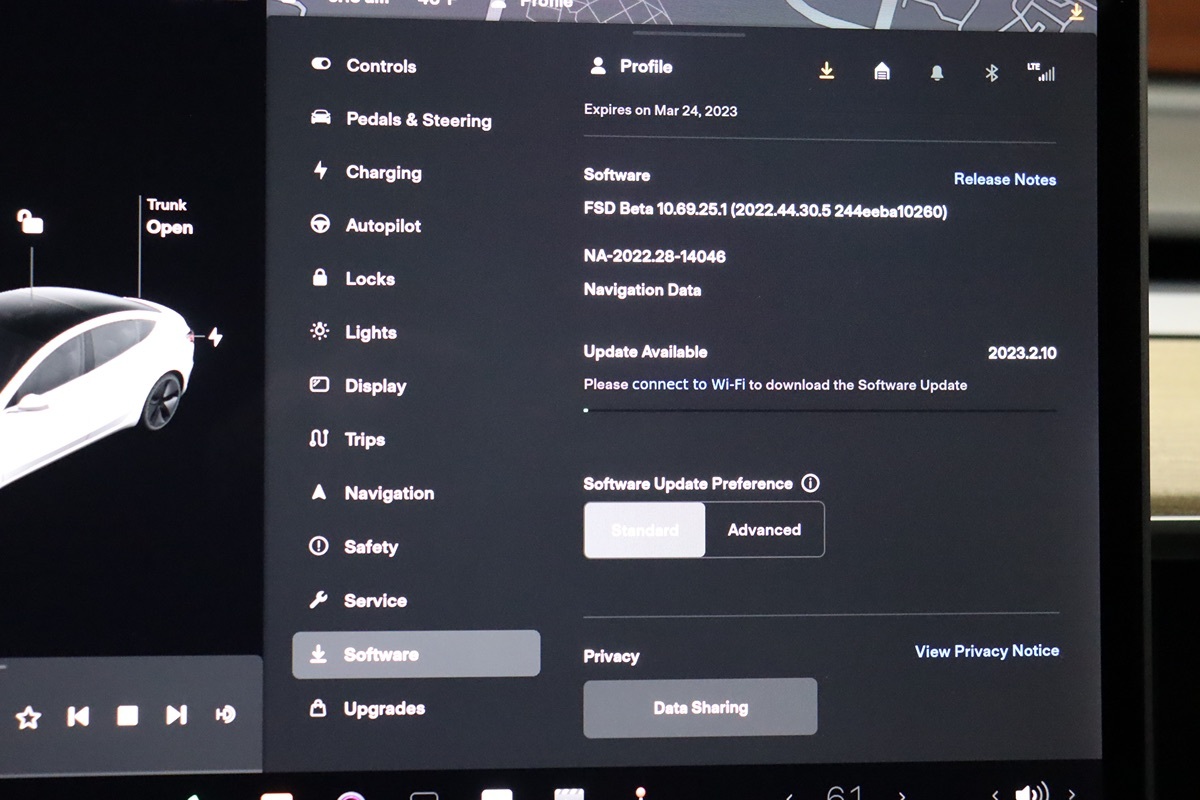Skip to the next track
The image size is (1200, 800).
176,715
